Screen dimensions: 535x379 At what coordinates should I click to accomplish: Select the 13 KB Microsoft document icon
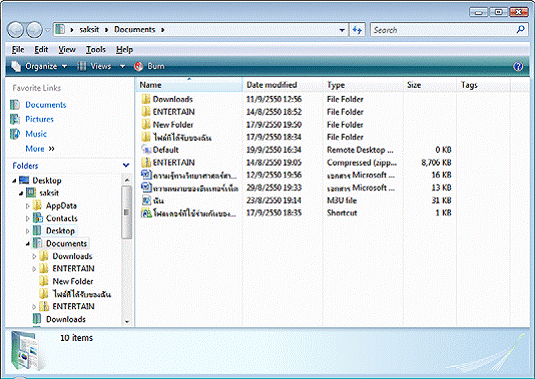(146, 188)
